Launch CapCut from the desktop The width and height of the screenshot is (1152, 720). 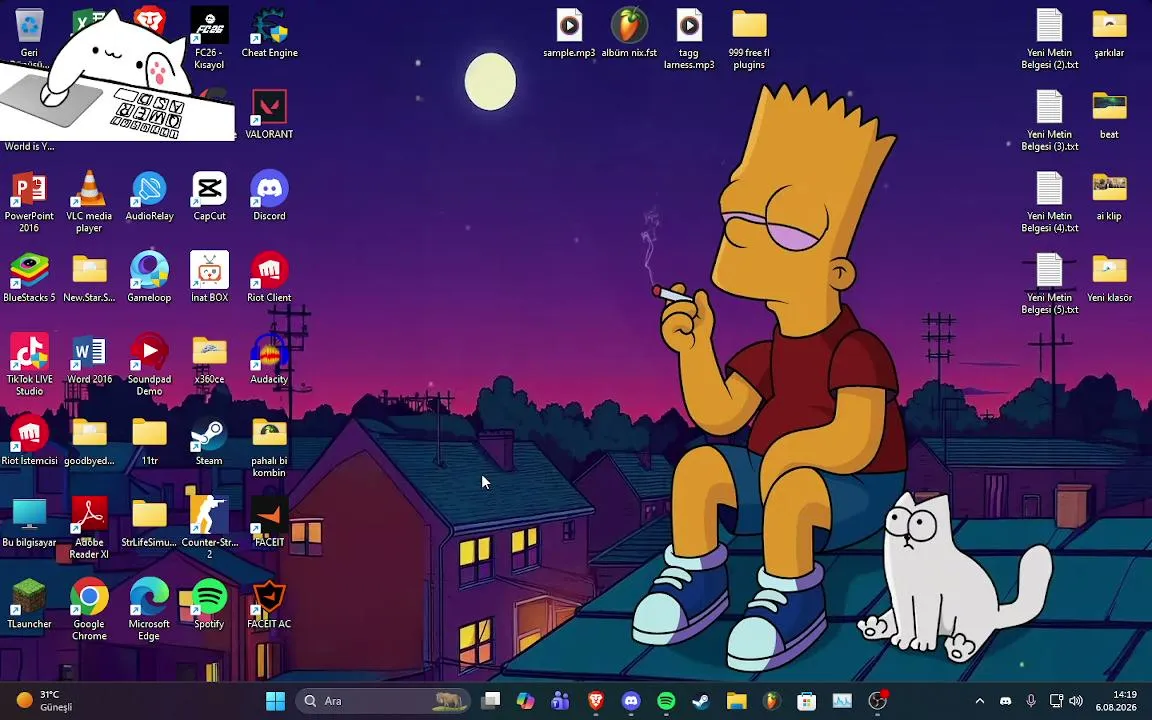coord(209,196)
